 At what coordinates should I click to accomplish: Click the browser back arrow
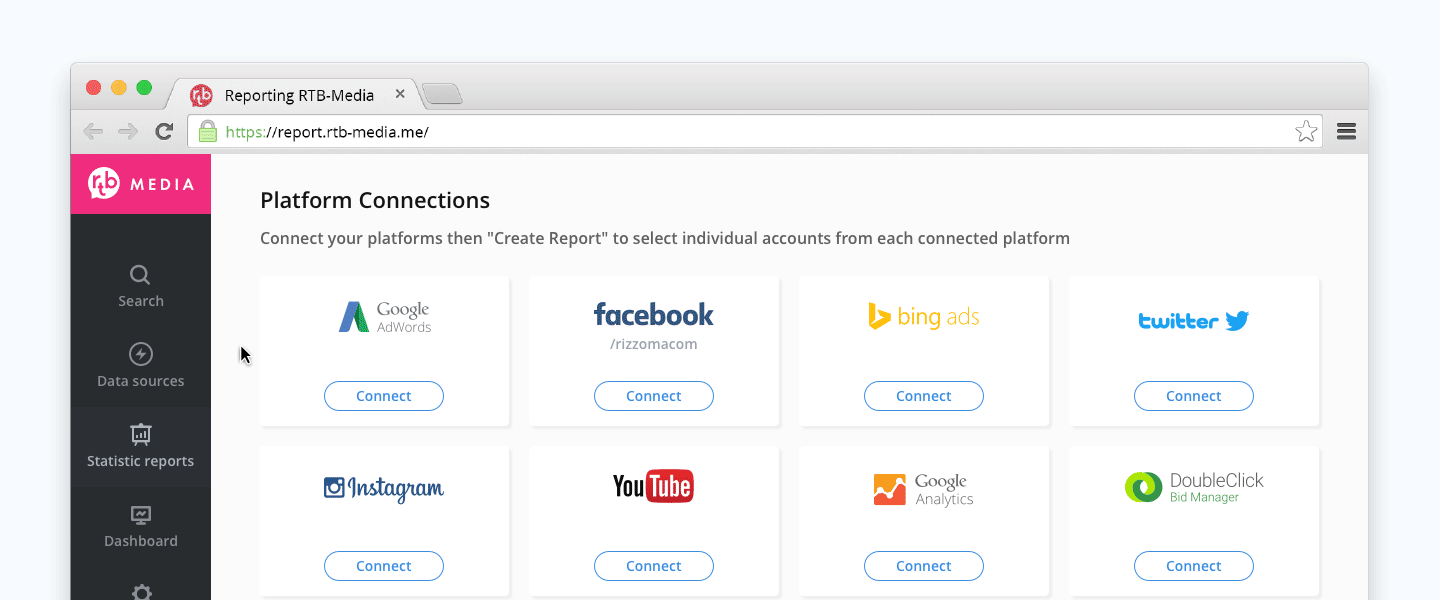93,131
